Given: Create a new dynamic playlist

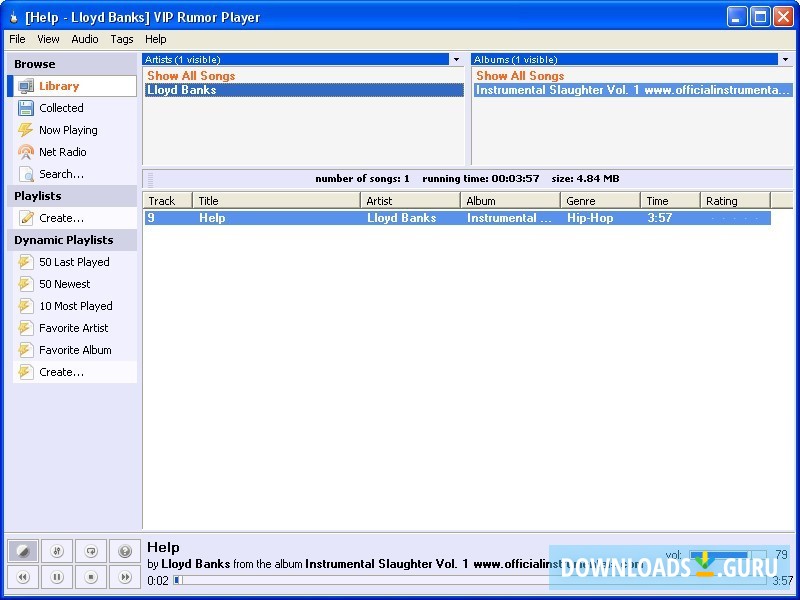Looking at the screenshot, I should 72,372.
